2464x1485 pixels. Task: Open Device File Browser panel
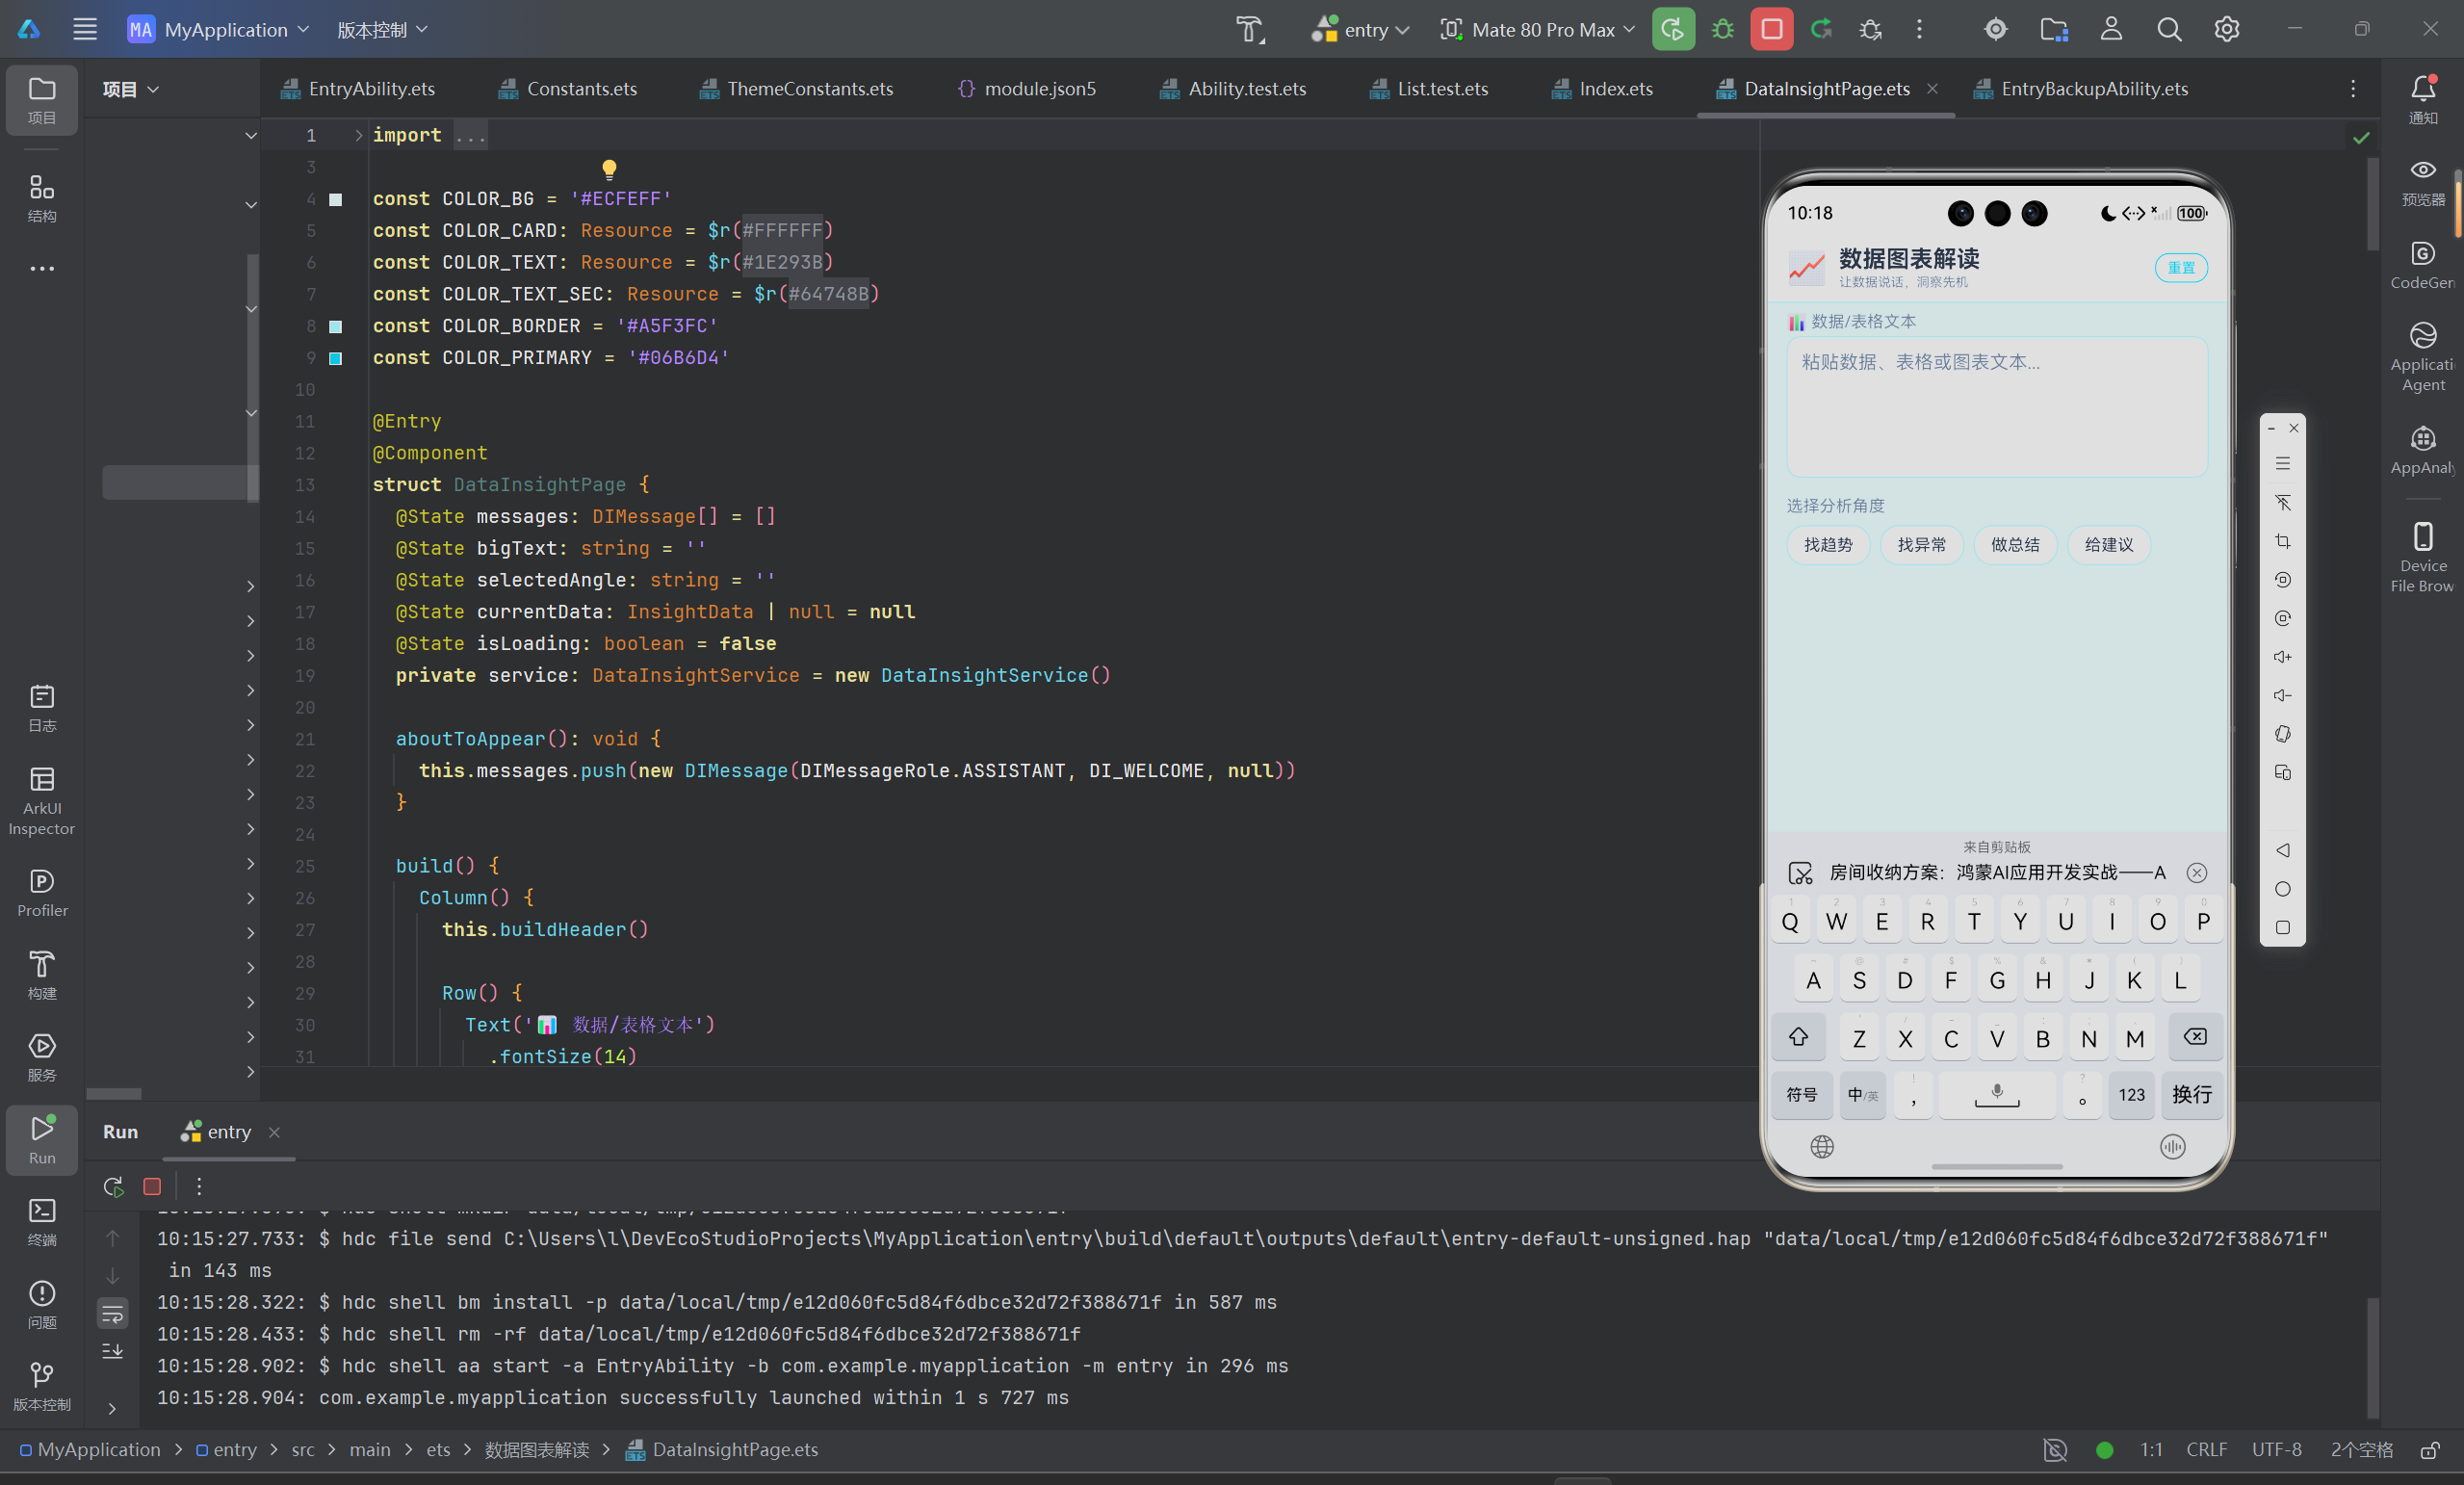coord(2422,557)
